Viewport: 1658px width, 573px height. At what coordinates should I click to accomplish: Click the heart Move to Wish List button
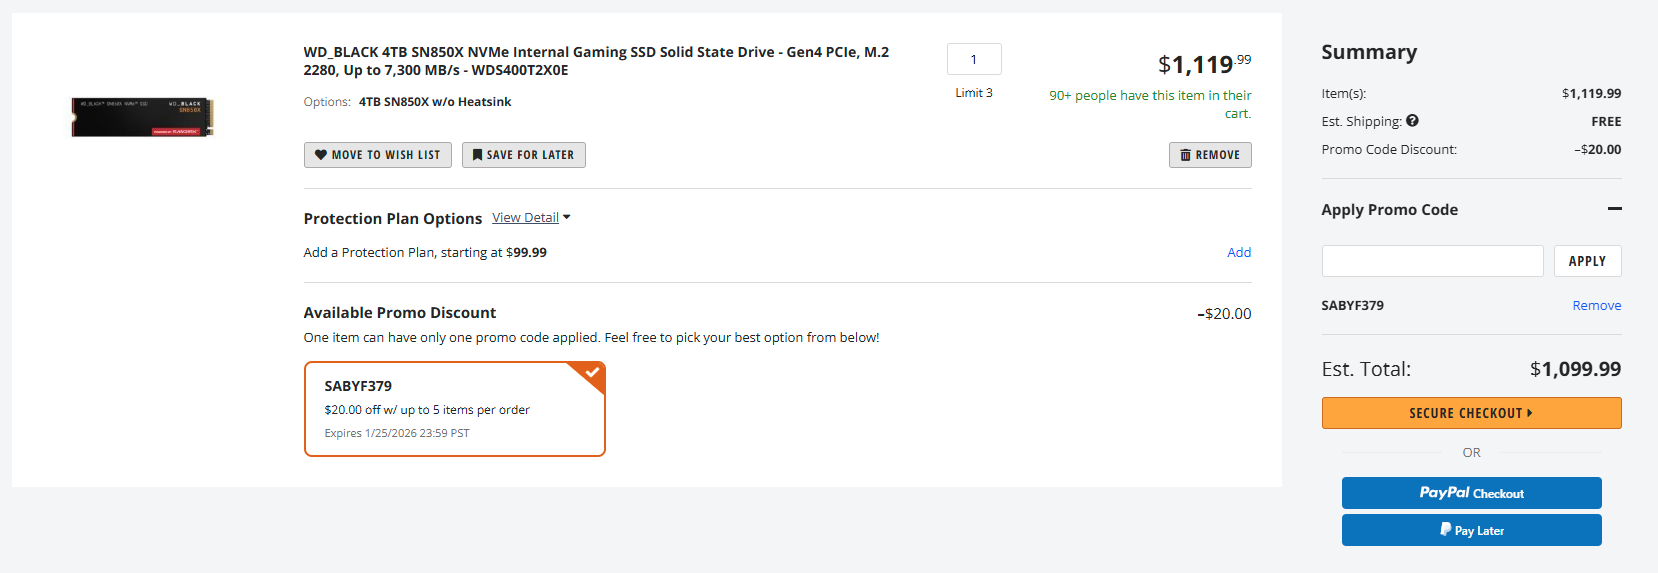click(x=377, y=155)
